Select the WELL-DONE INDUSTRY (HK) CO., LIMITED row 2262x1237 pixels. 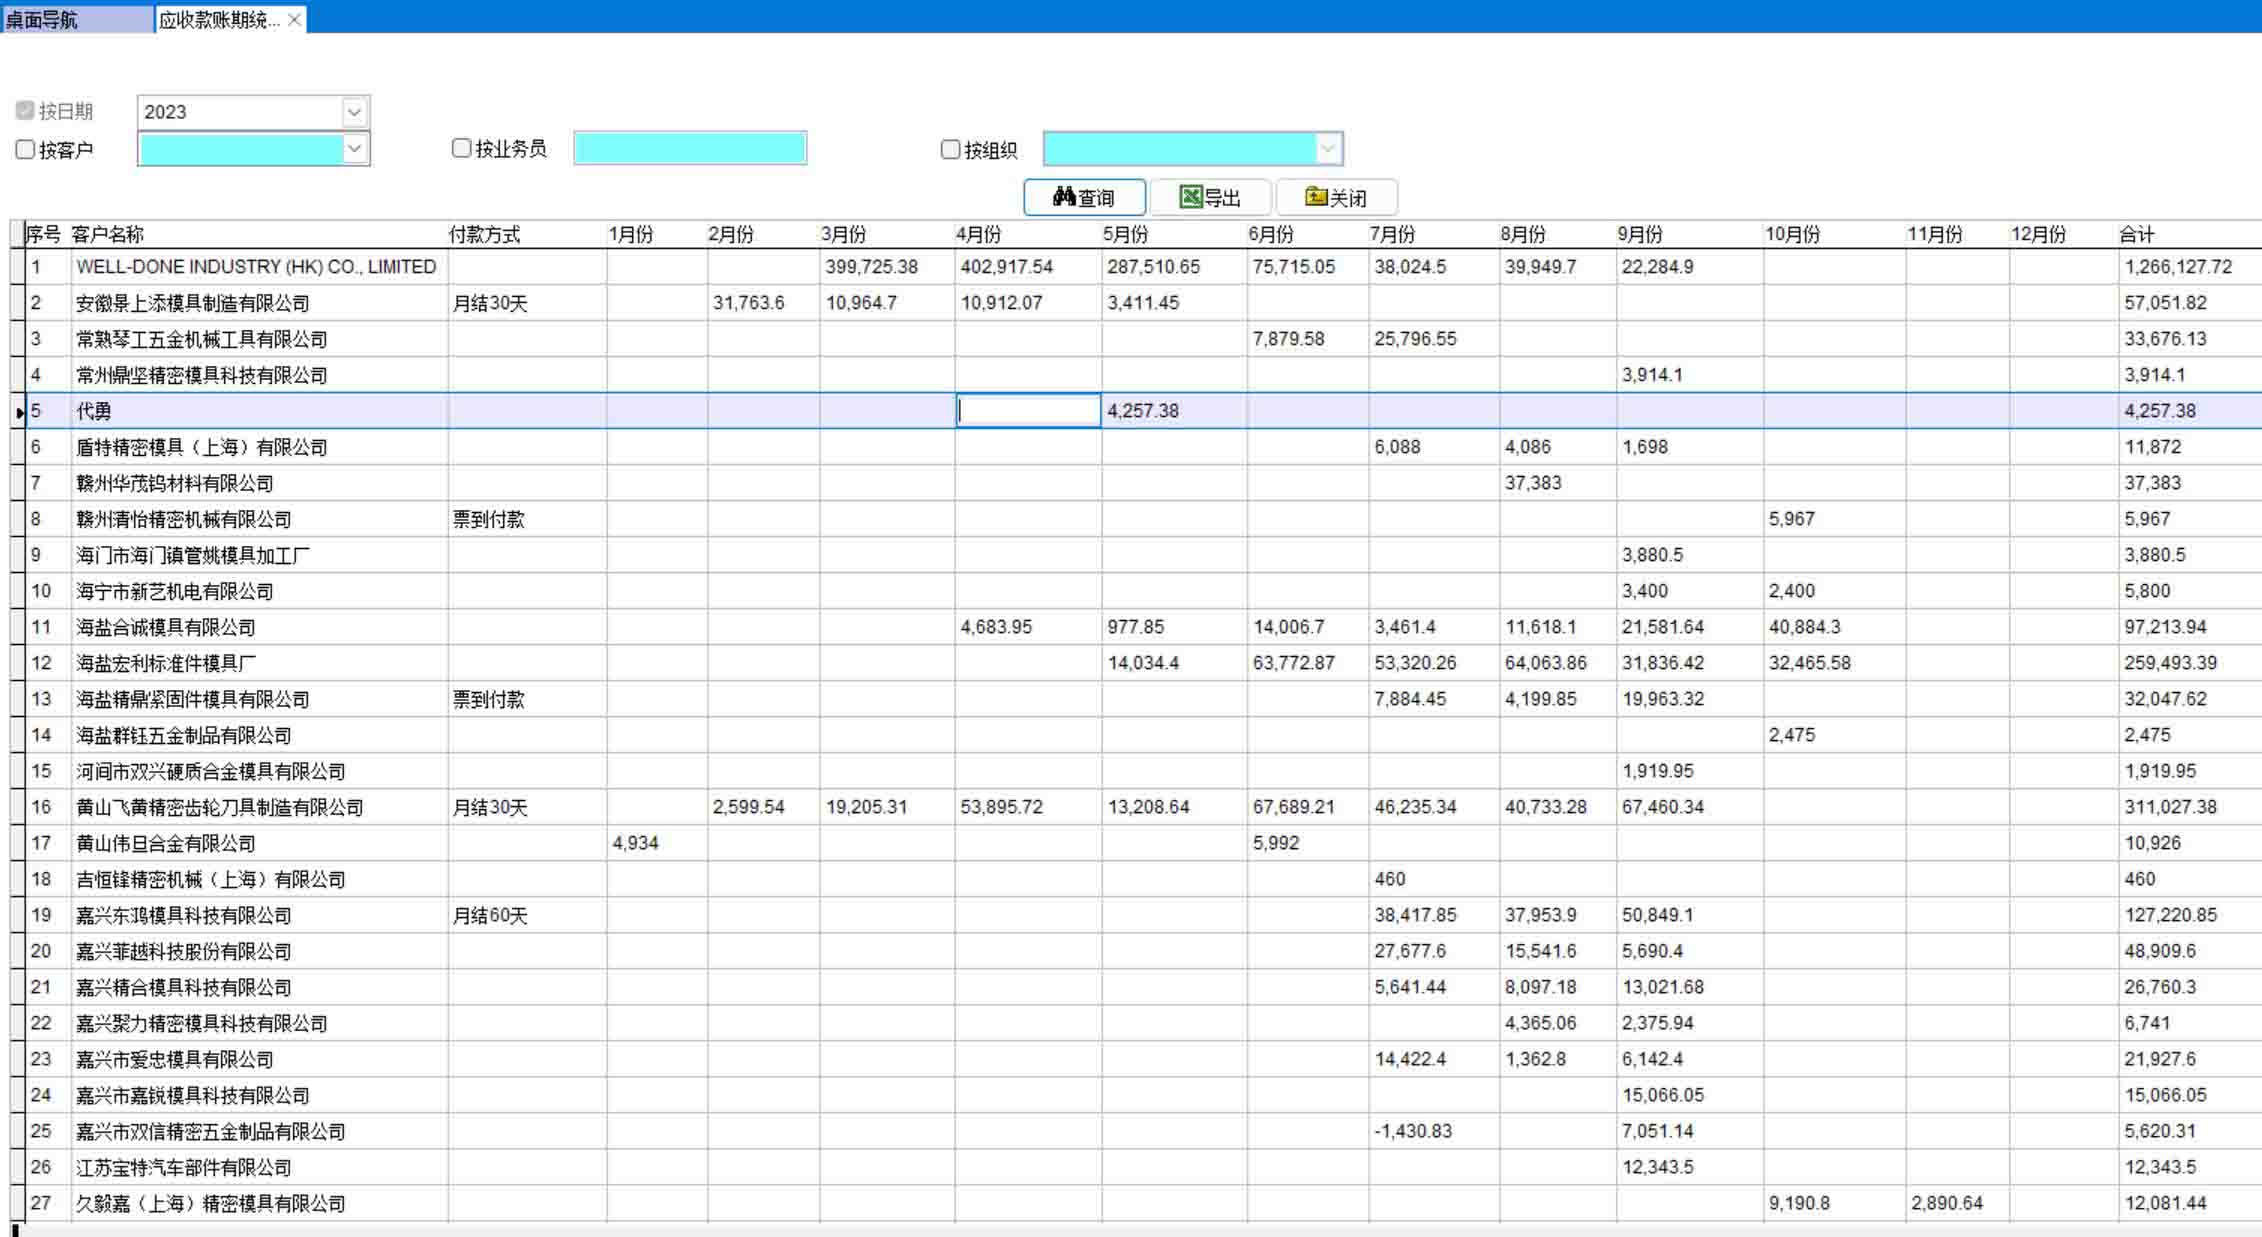click(256, 267)
